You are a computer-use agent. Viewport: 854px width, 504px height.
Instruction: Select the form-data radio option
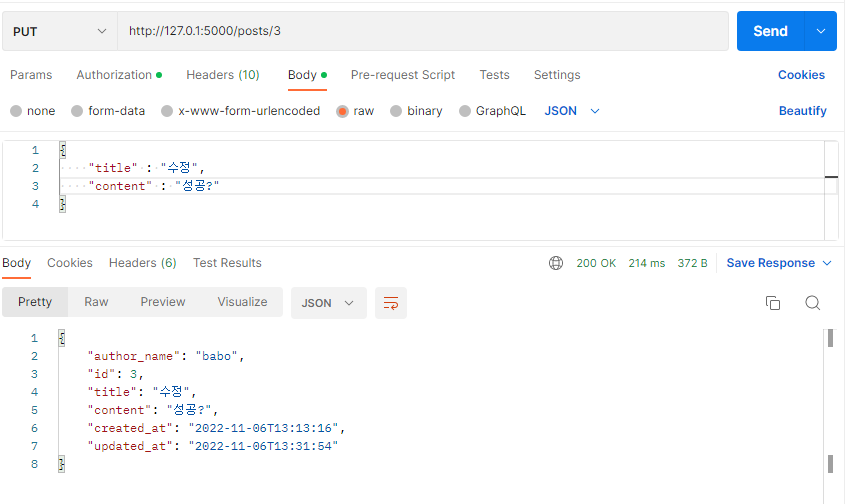point(77,111)
